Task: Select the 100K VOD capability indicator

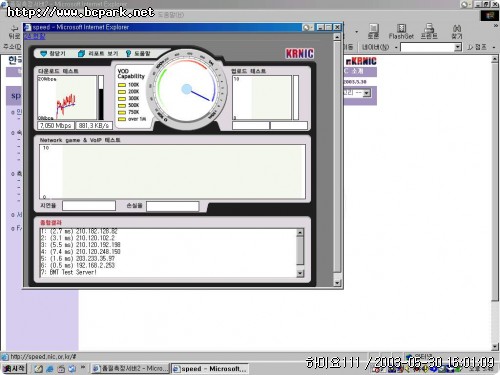Action: (x=122, y=85)
